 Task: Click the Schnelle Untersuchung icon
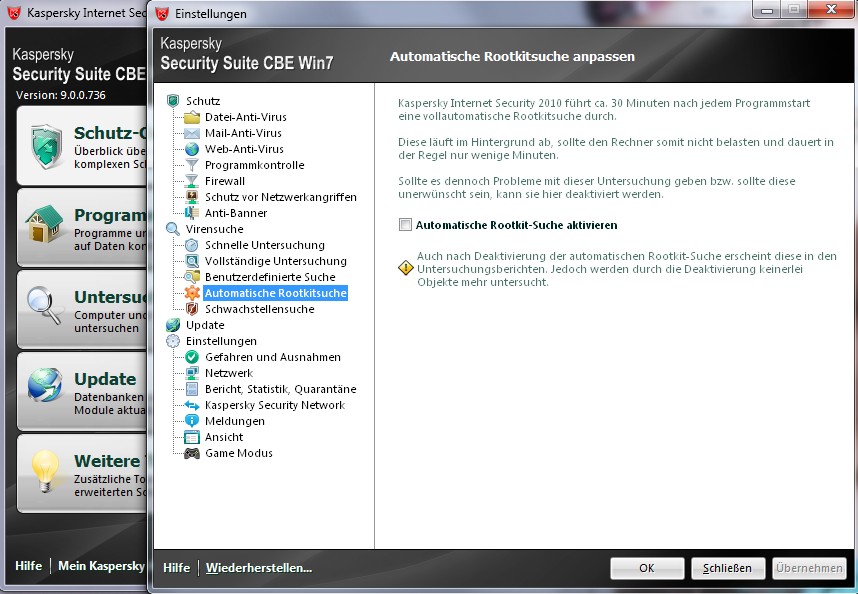coord(192,245)
